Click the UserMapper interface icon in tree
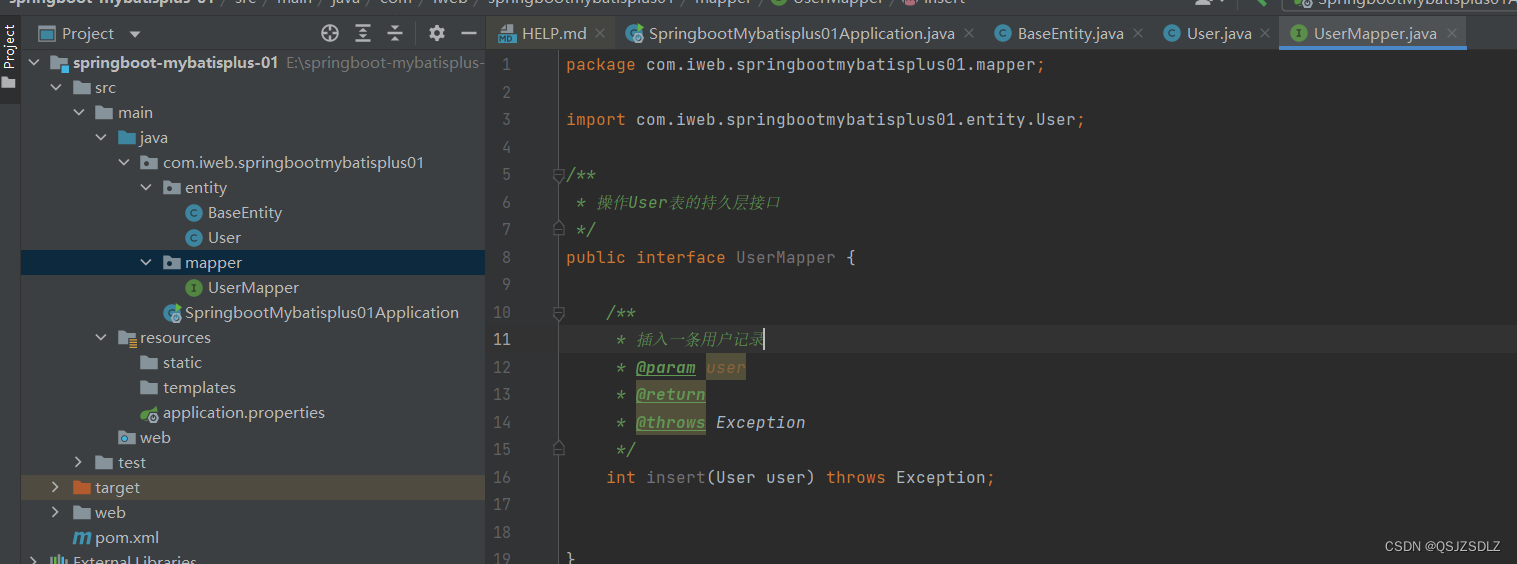1517x564 pixels. 194,288
